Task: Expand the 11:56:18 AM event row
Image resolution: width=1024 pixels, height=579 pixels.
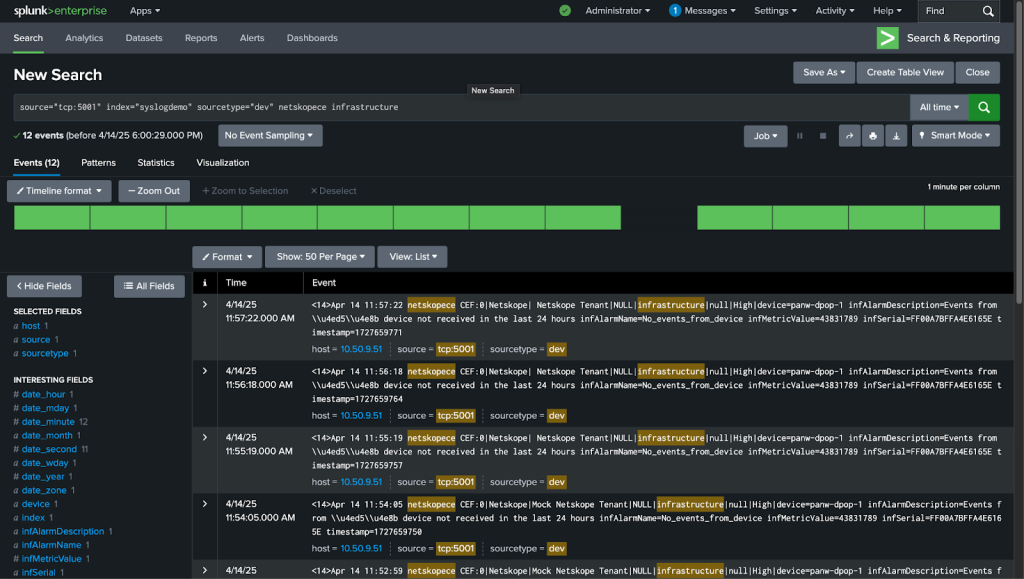Action: coord(204,371)
